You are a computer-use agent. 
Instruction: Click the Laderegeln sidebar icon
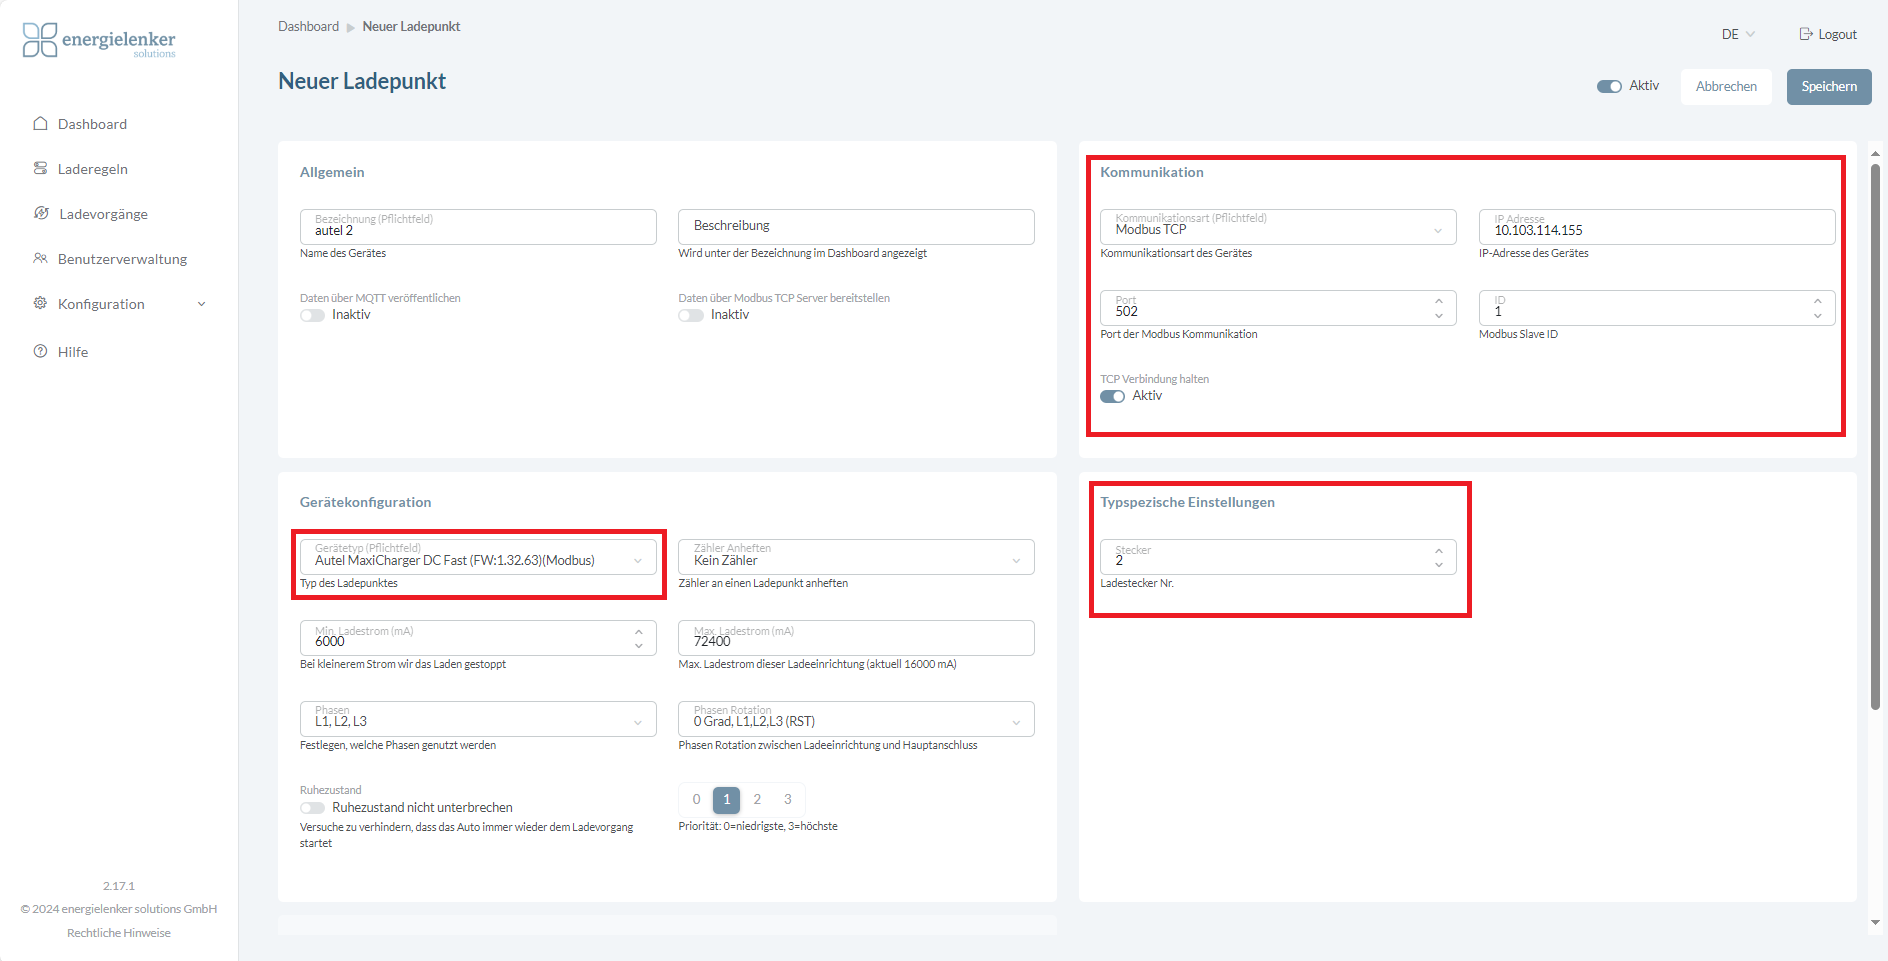point(41,169)
